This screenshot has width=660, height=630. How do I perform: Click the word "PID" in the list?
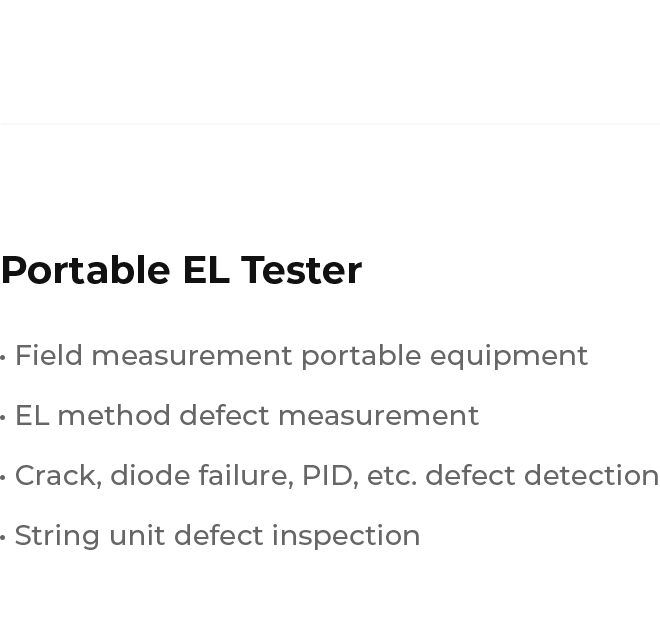tap(326, 475)
